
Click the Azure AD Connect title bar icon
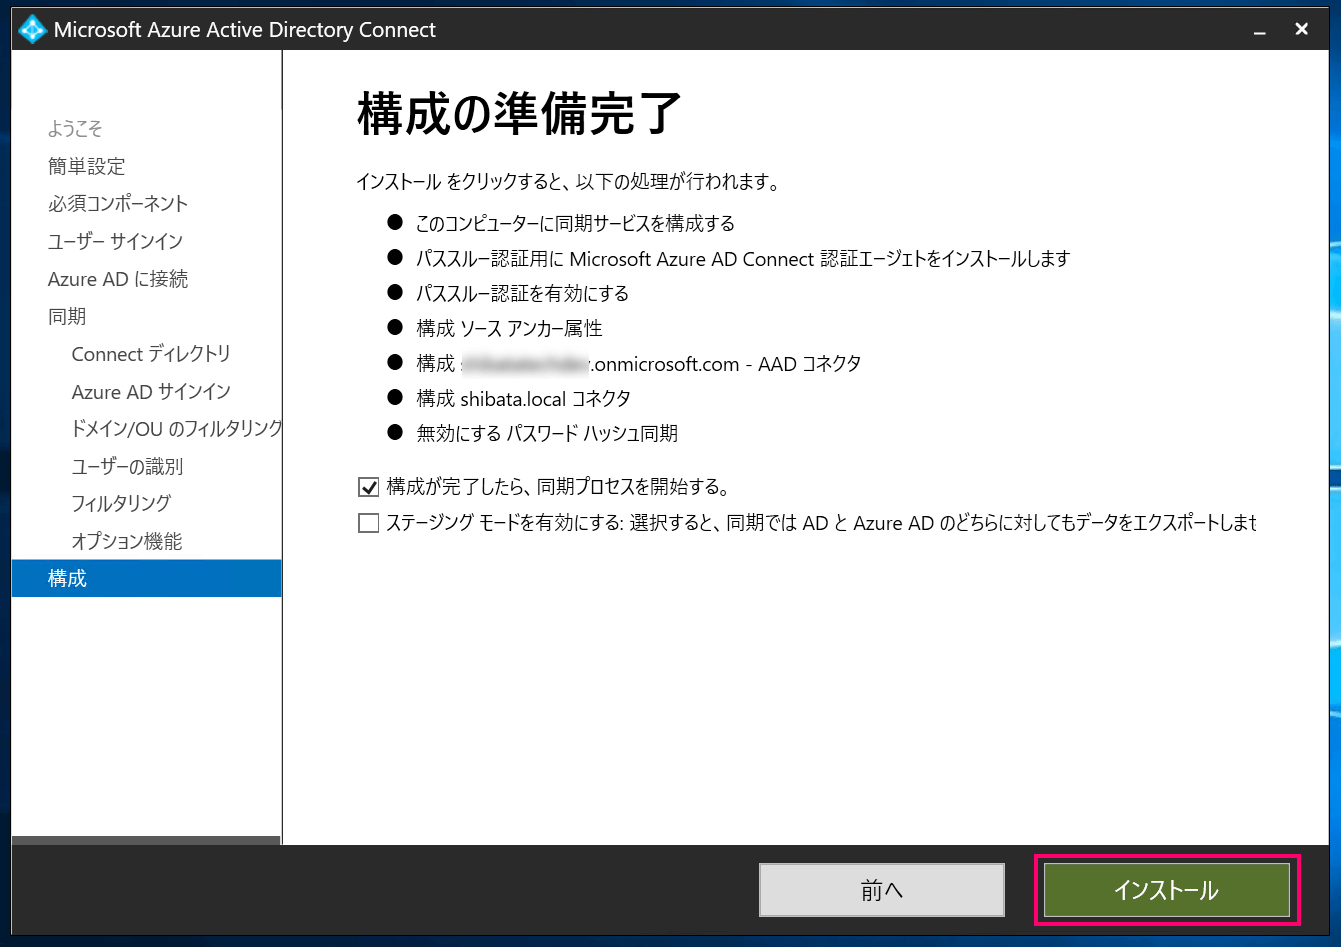(x=33, y=29)
